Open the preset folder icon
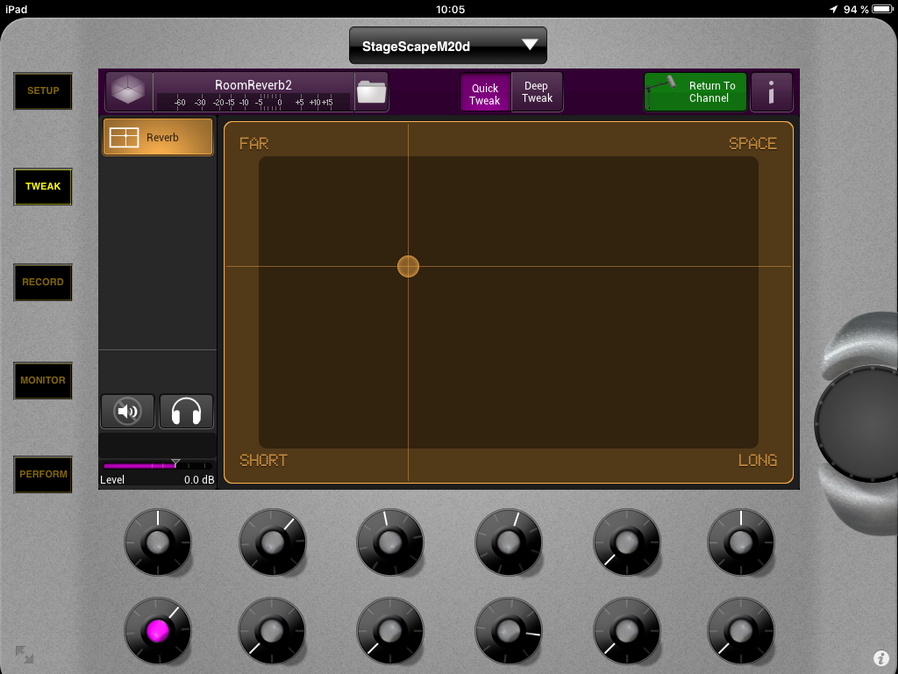Screen dimensions: 898x674 [371, 92]
